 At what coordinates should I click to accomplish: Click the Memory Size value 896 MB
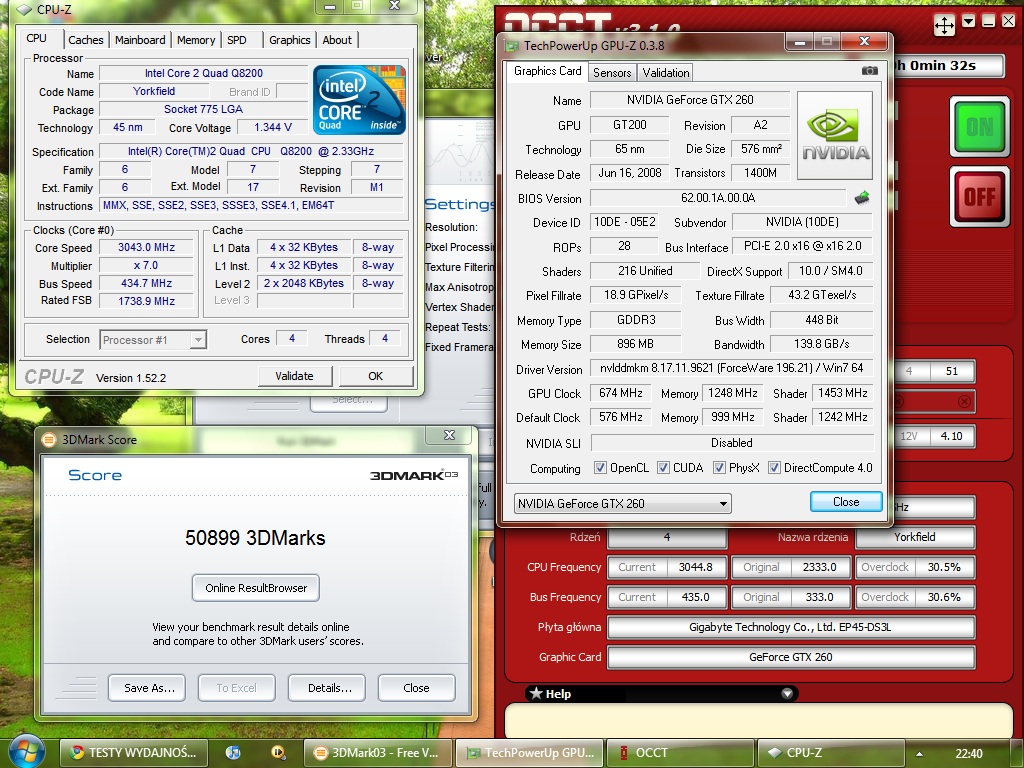click(x=635, y=344)
